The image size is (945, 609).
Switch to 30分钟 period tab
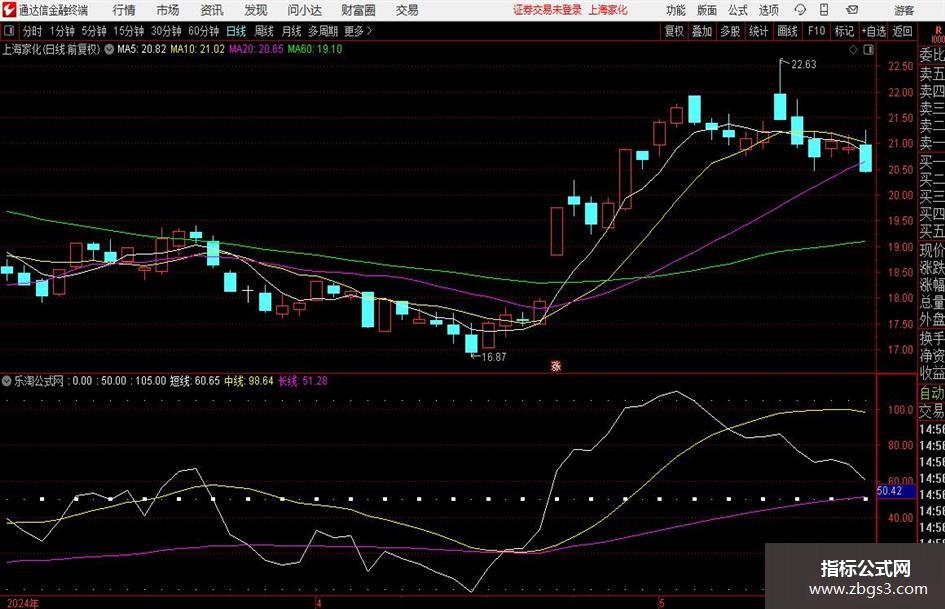point(166,31)
